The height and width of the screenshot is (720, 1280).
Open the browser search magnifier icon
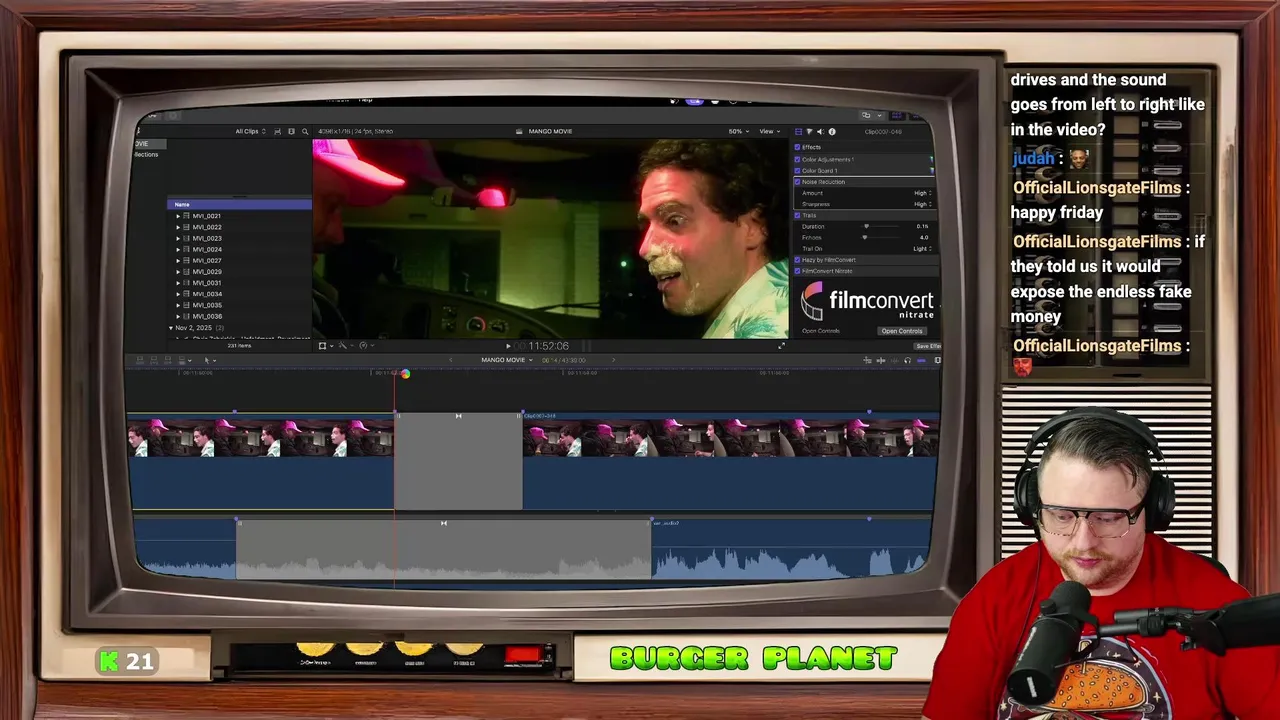coord(305,131)
